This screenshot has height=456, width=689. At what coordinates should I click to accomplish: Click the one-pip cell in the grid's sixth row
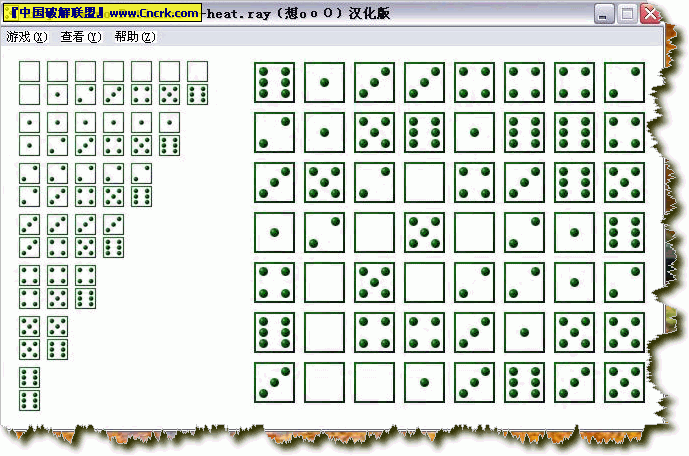tap(524, 333)
